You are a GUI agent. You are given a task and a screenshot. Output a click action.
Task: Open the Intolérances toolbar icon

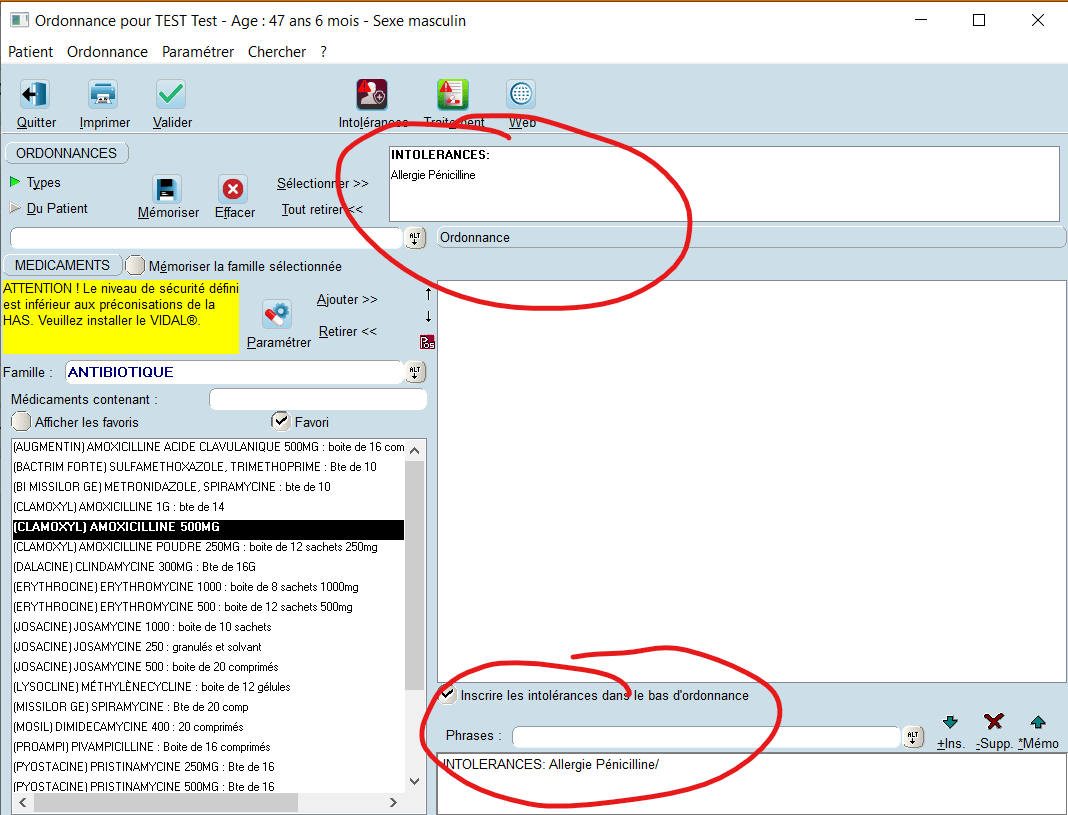[372, 95]
